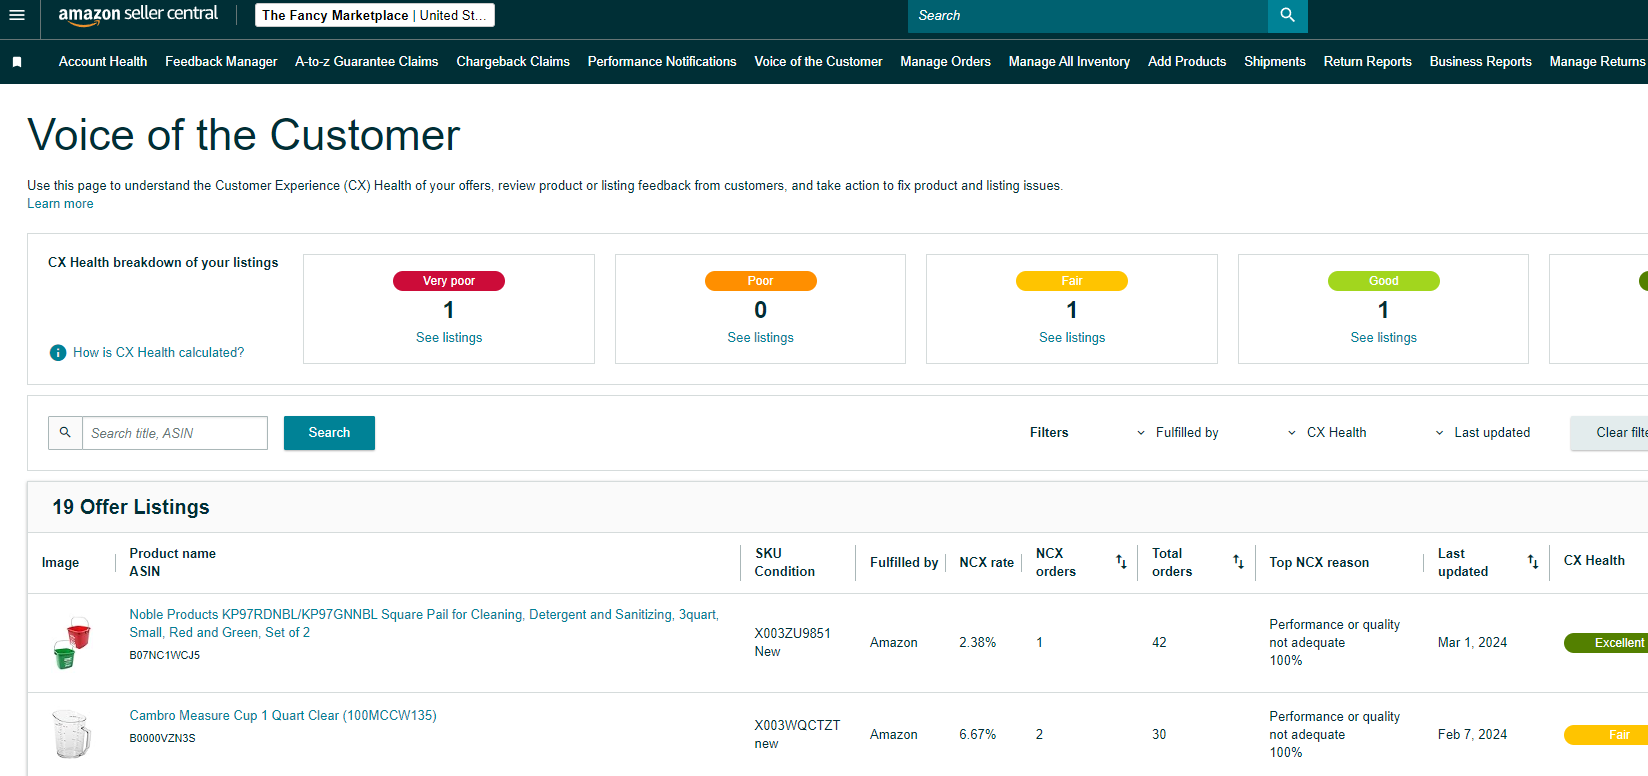Open How is CX Health calculated link
Image resolution: width=1648 pixels, height=776 pixels.
(x=158, y=353)
